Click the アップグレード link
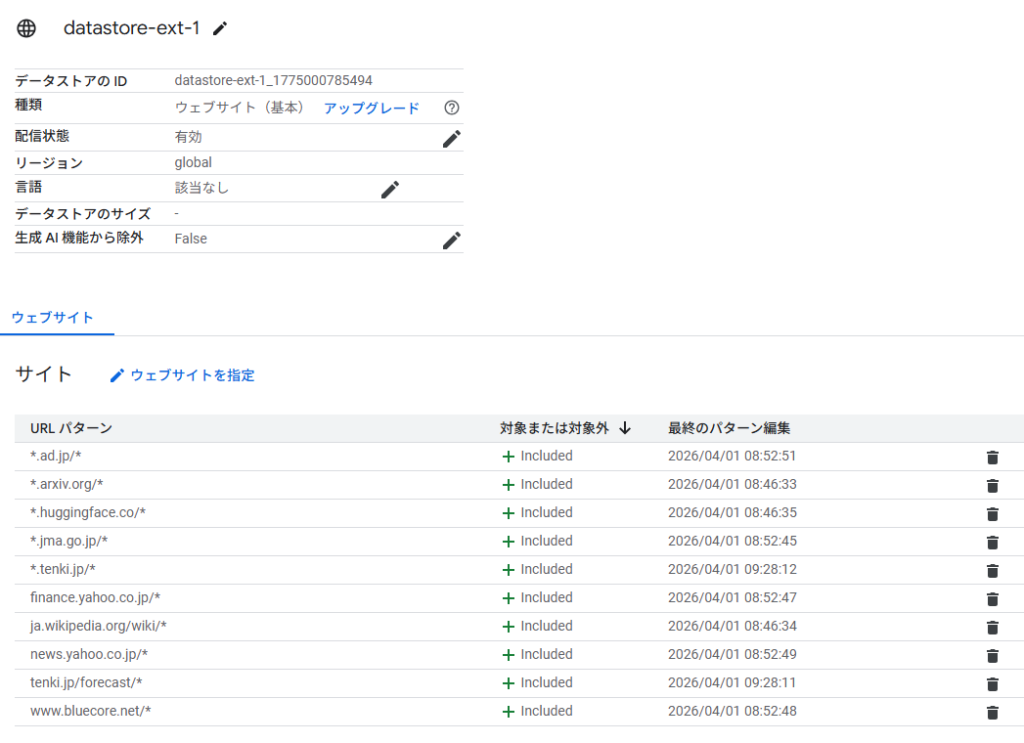 click(371, 108)
